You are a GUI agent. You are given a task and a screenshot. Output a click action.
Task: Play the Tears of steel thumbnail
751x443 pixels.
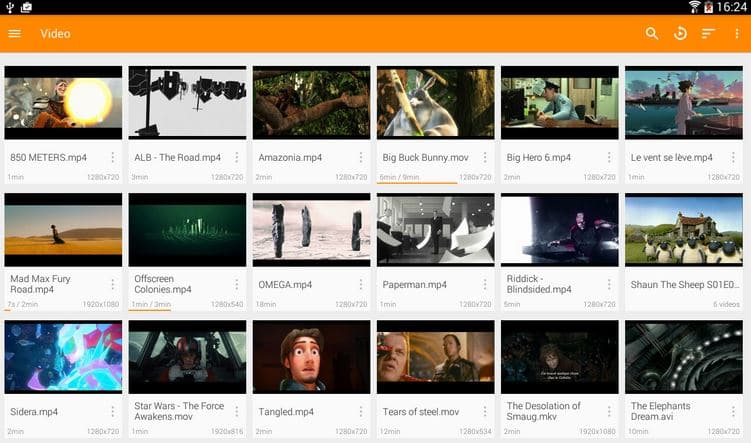435,357
